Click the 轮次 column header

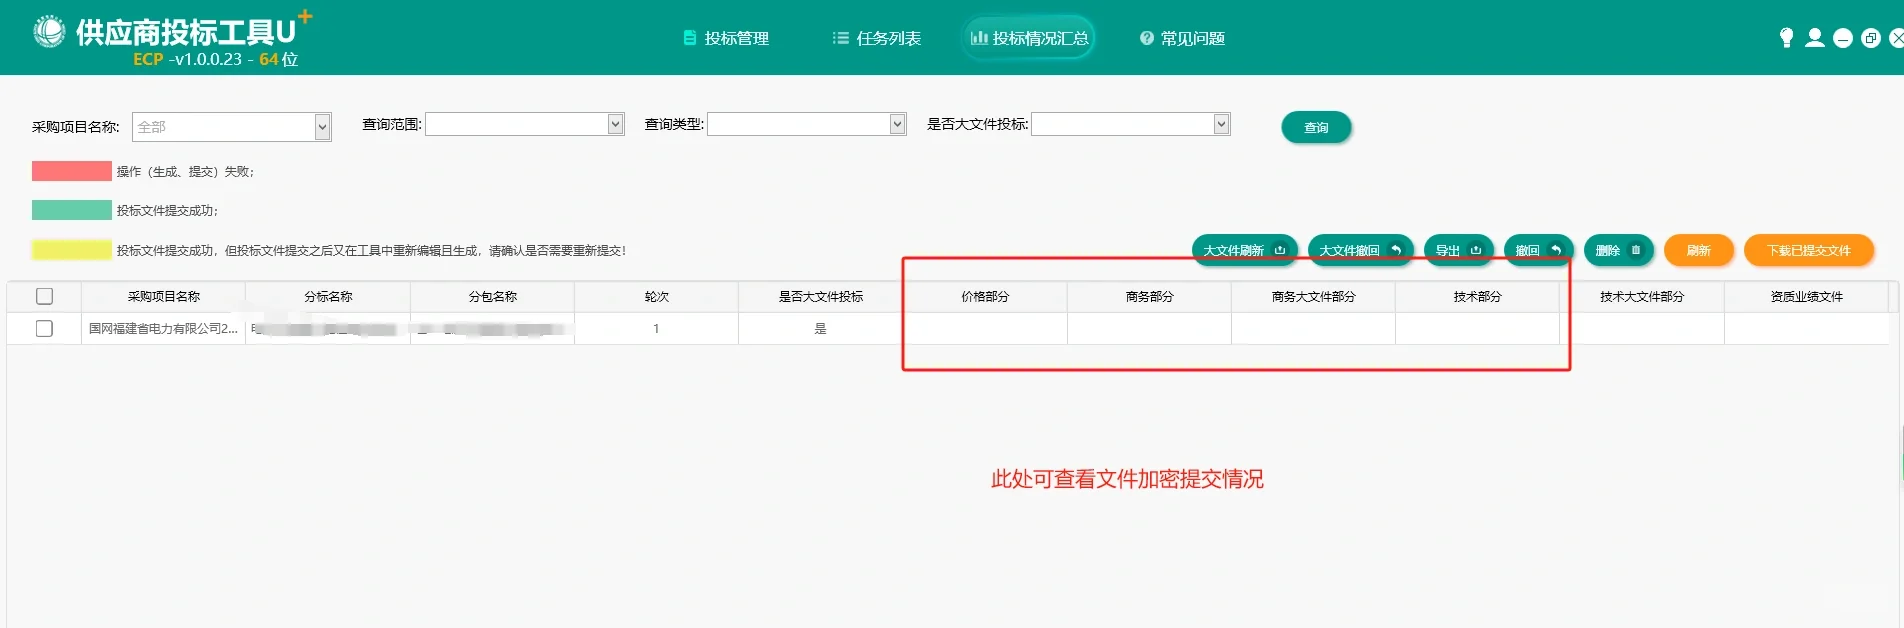(x=656, y=296)
